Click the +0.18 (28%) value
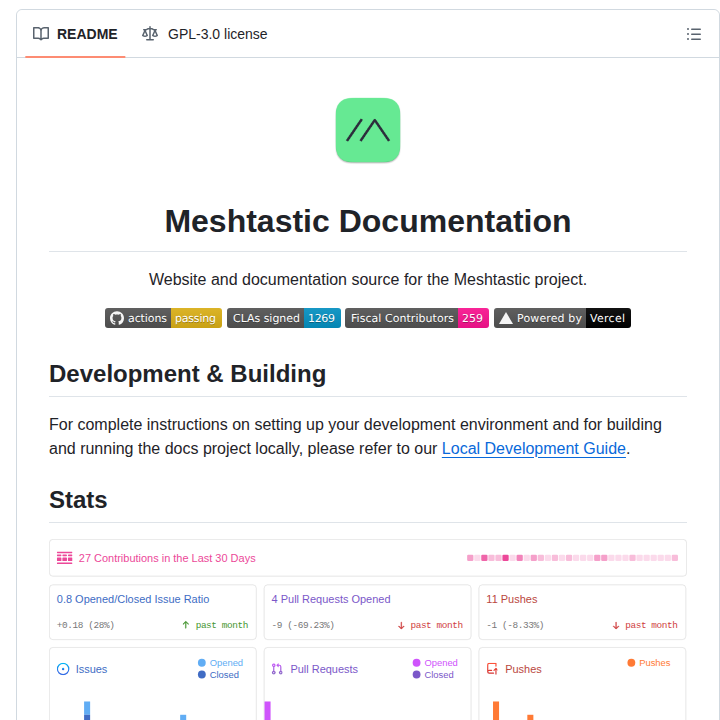The width and height of the screenshot is (720, 720). click(x=85, y=625)
